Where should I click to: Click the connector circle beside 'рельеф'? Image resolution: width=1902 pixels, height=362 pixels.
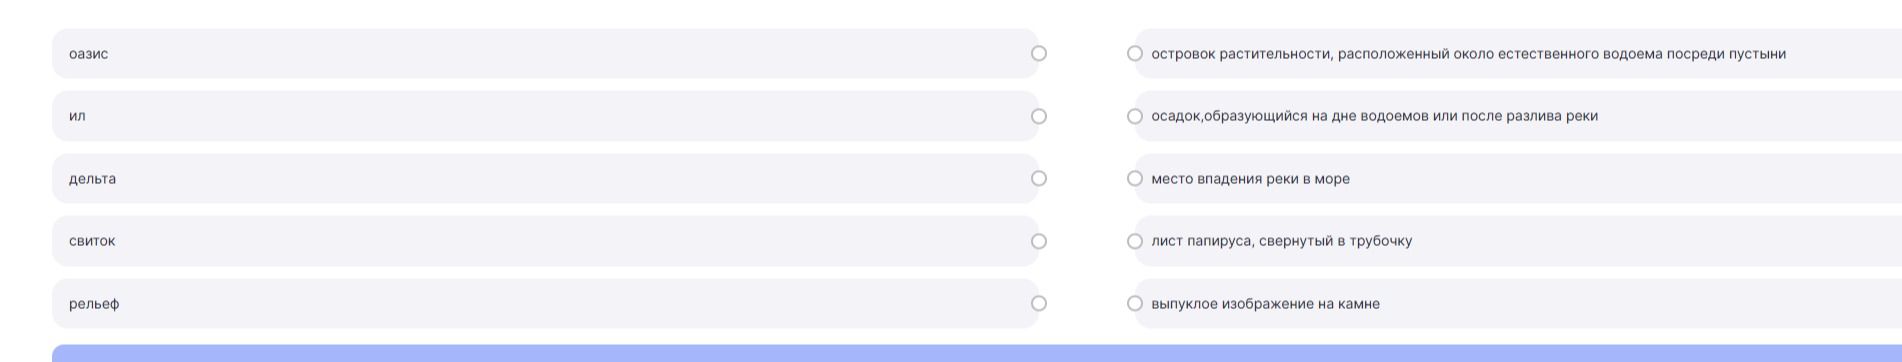coord(1039,304)
